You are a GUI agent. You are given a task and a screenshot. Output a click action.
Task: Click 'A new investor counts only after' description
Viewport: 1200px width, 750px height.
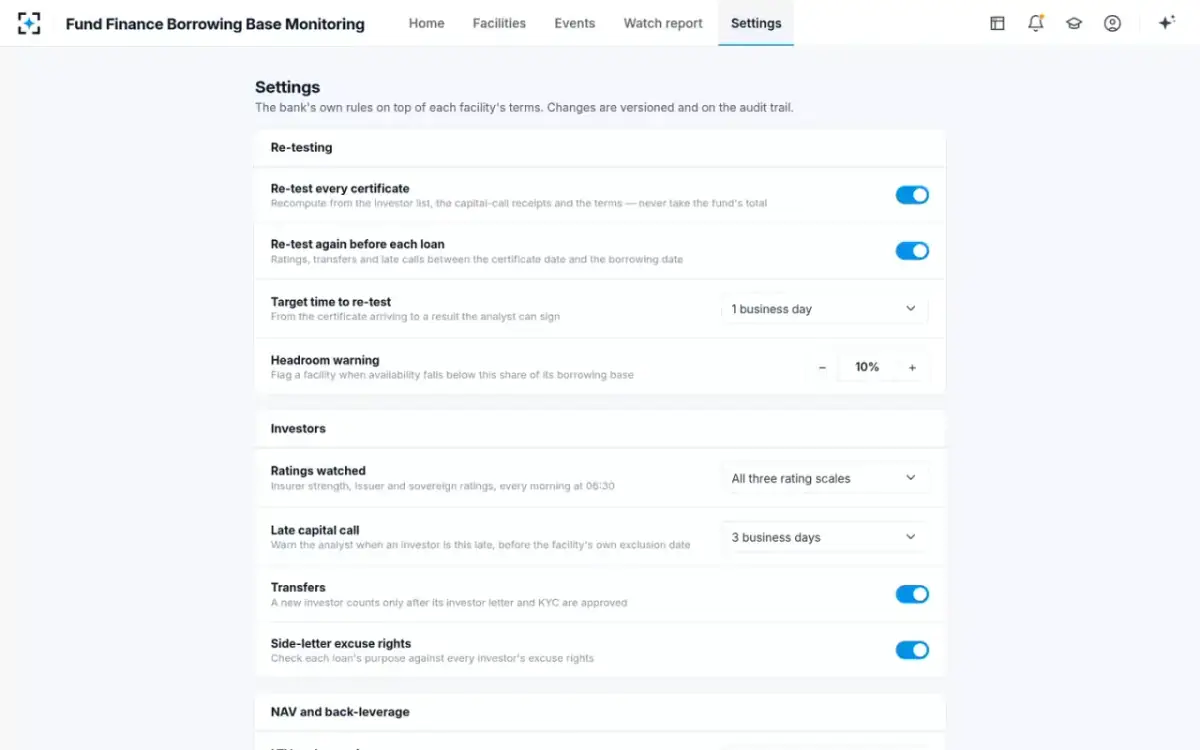[449, 603]
